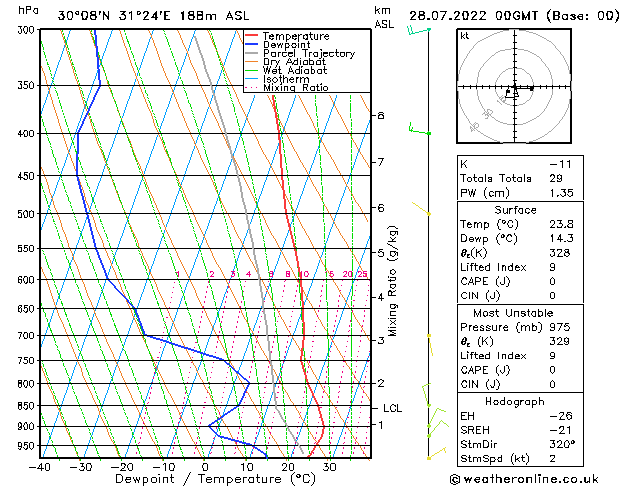Click the 28.07.2022 00GMT date header

473,16
